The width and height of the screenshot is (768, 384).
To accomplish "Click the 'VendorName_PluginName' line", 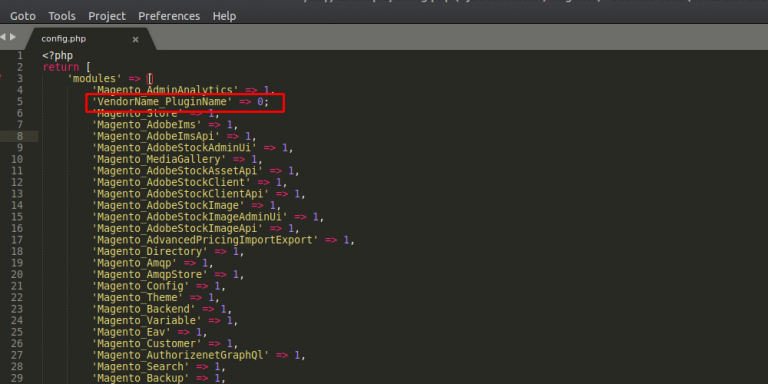I will [181, 102].
